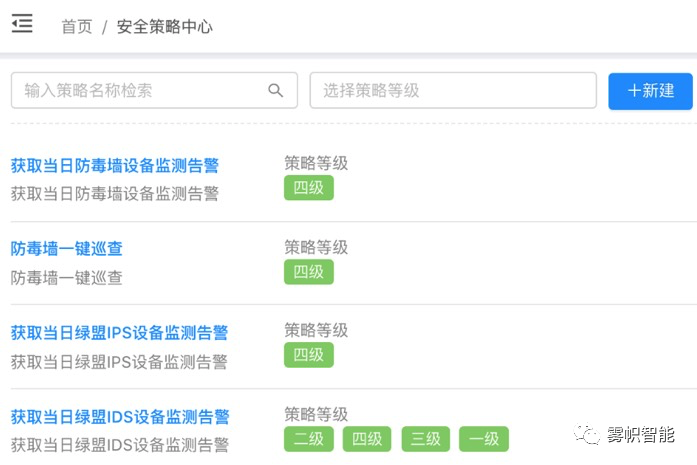Click 三级 tag of 绿盟IDS policy
The height and width of the screenshot is (465, 697).
coord(426,439)
